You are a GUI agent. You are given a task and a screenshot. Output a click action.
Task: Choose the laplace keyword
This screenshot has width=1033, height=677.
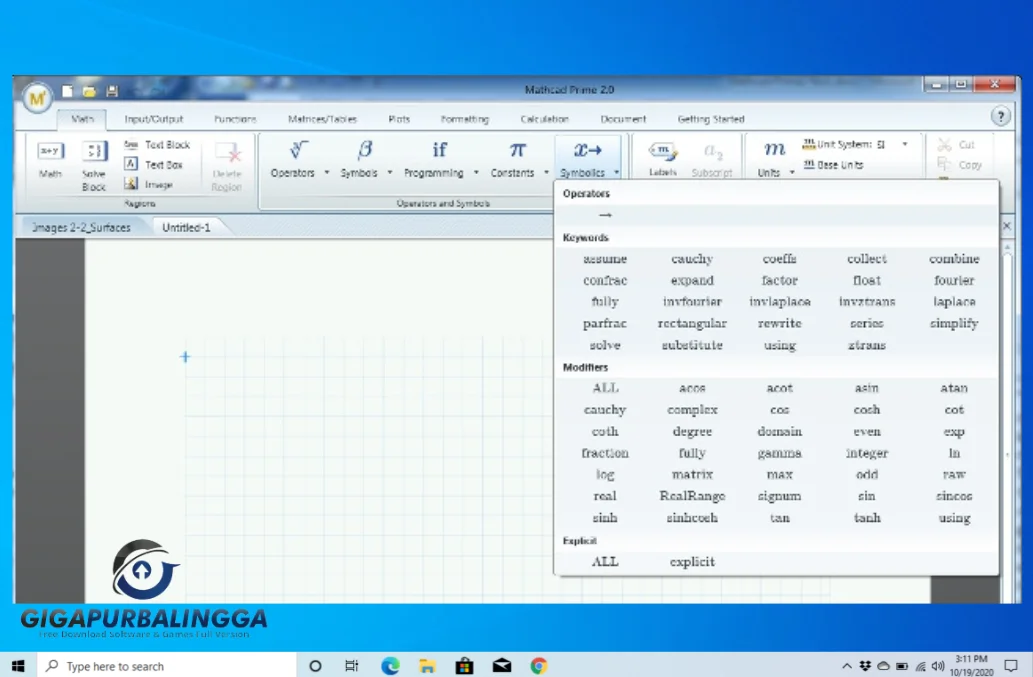click(954, 302)
